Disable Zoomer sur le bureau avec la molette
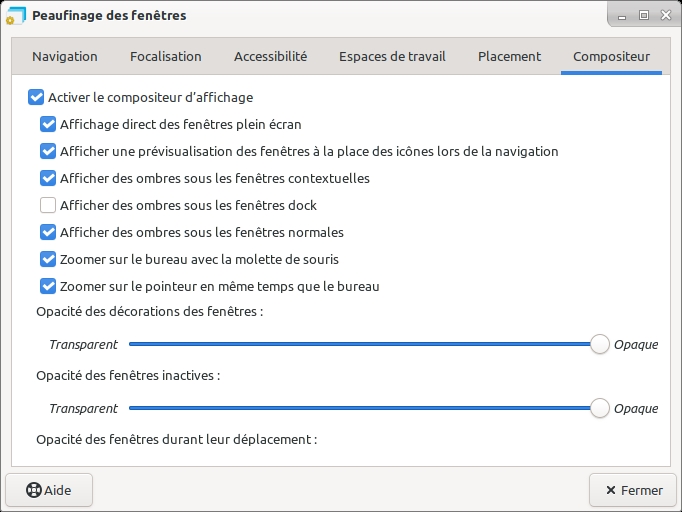Screen dimensions: 682x512 click(48, 260)
